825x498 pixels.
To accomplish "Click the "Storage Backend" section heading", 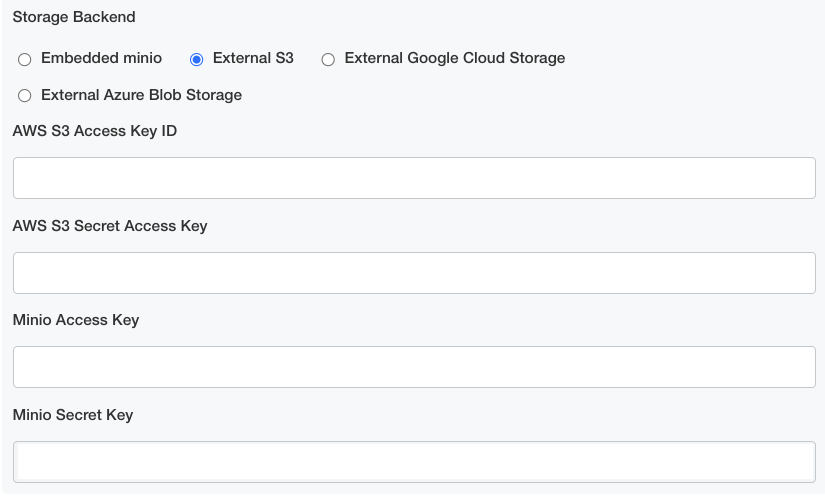I will click(x=74, y=17).
